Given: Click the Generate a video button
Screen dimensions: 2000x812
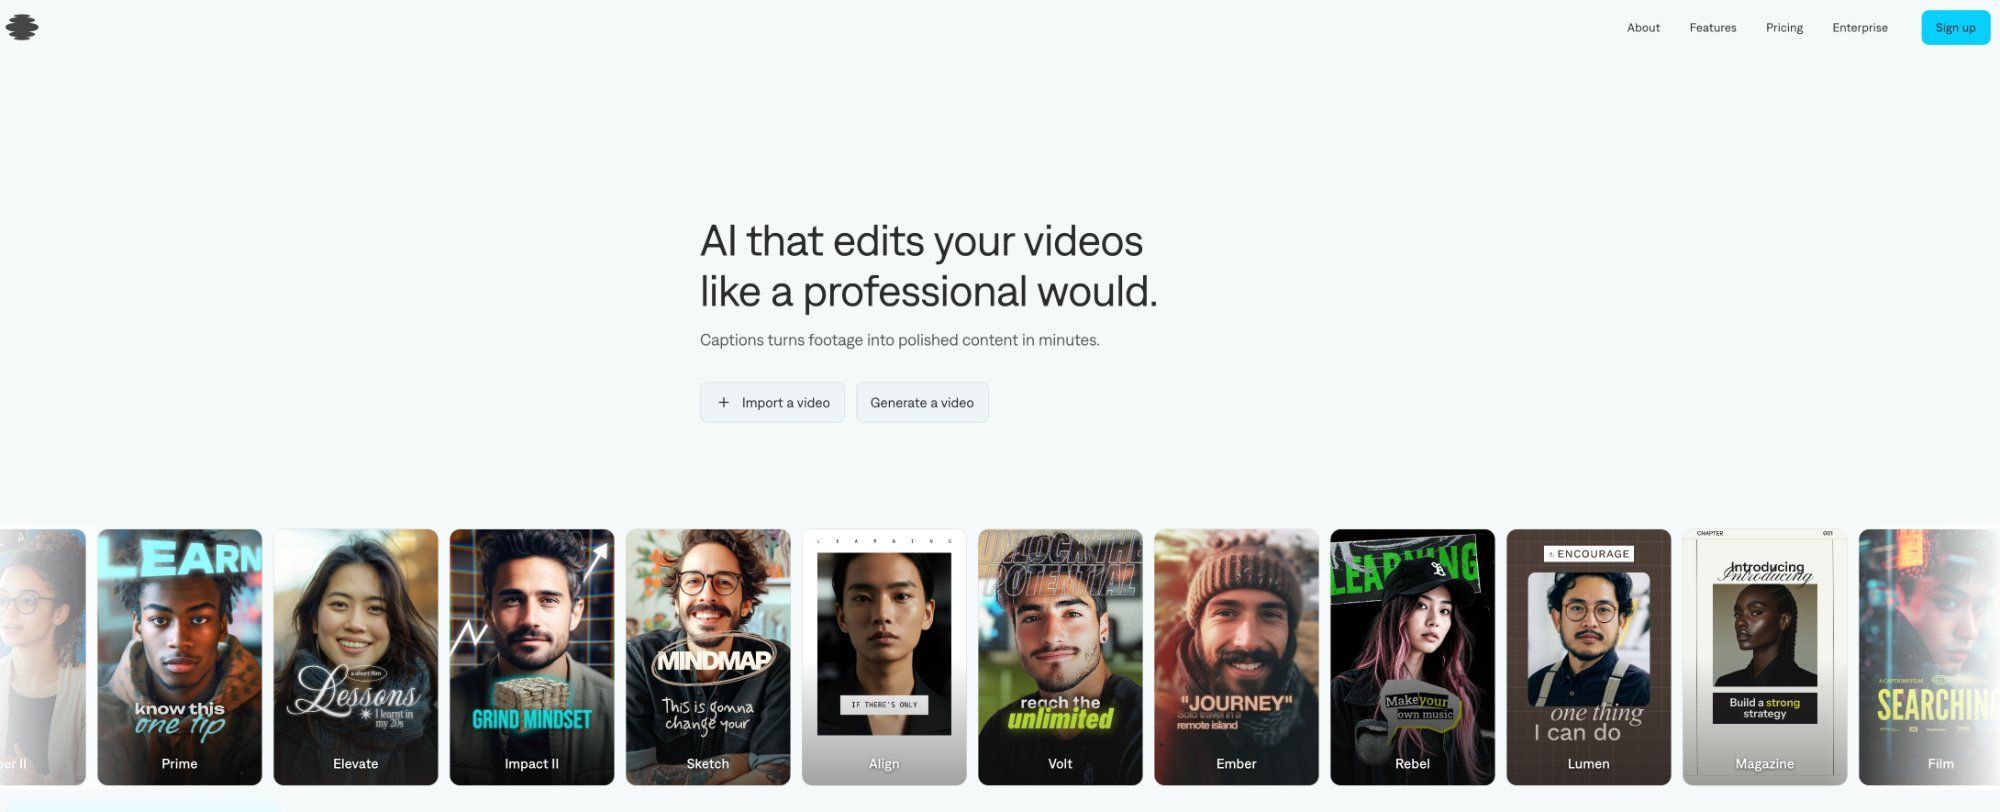Looking at the screenshot, I should point(922,402).
